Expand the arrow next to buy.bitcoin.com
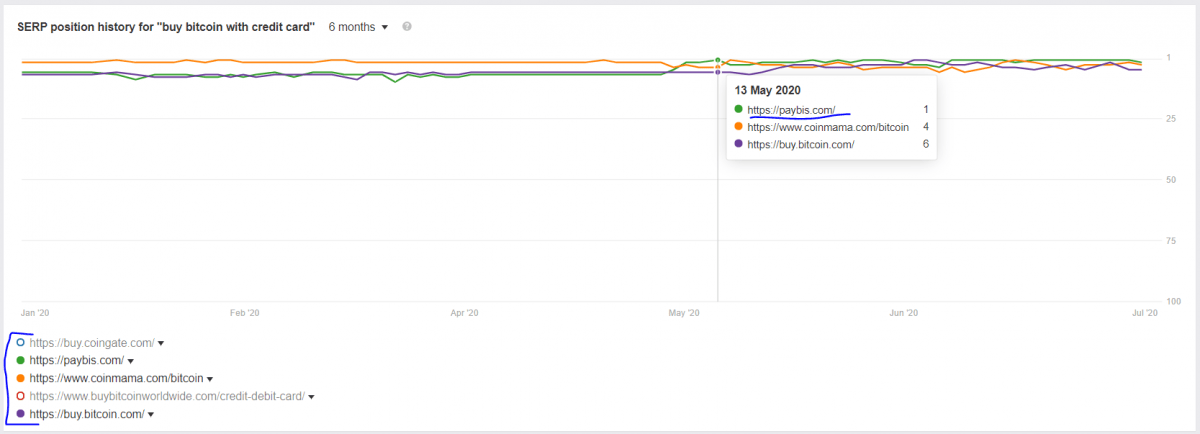 pyautogui.click(x=151, y=414)
